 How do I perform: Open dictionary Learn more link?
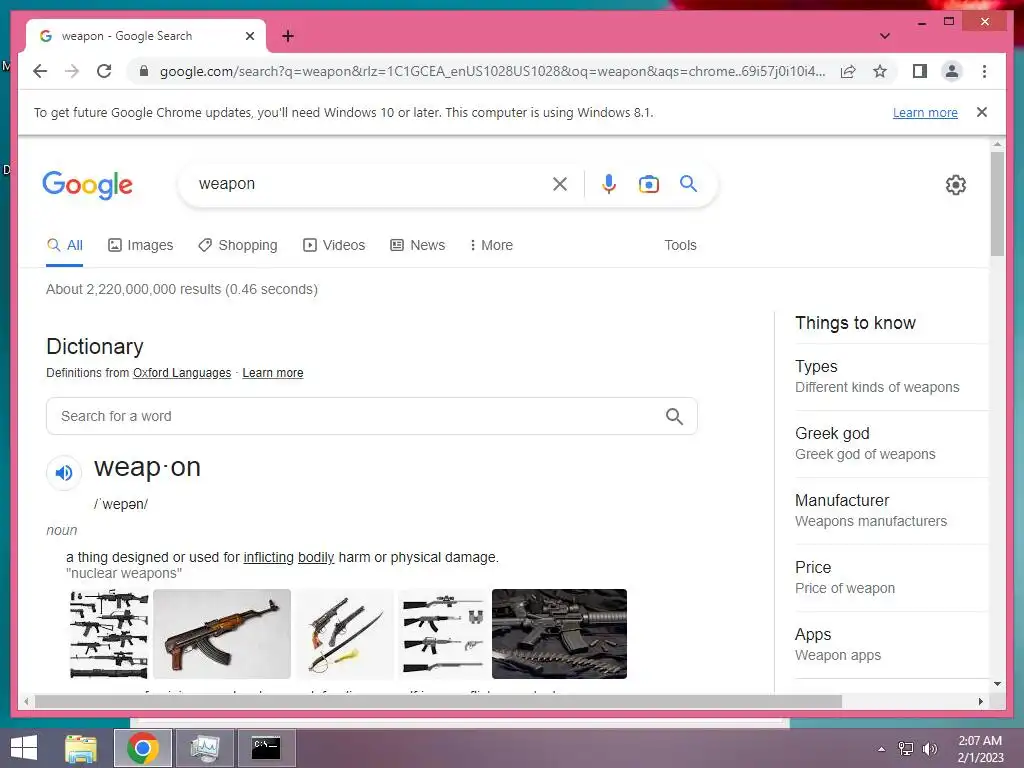tap(272, 373)
